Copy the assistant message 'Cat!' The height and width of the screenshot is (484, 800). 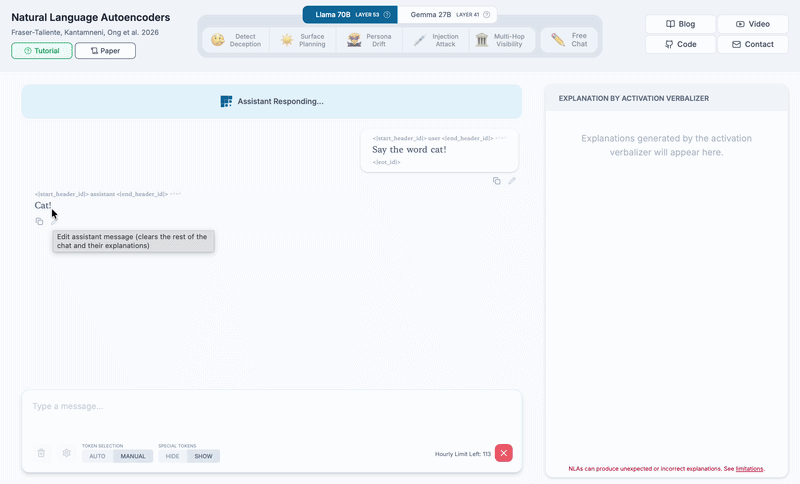pos(39,221)
